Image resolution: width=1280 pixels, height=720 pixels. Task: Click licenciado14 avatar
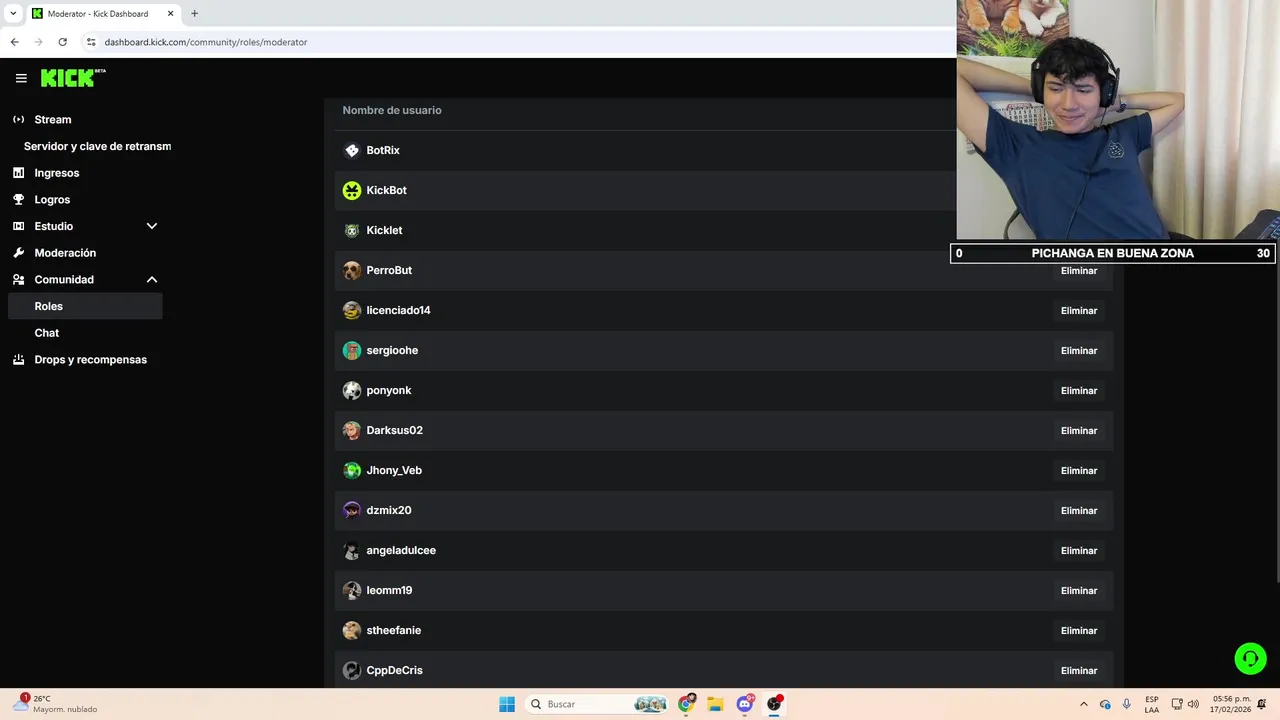pyautogui.click(x=352, y=310)
